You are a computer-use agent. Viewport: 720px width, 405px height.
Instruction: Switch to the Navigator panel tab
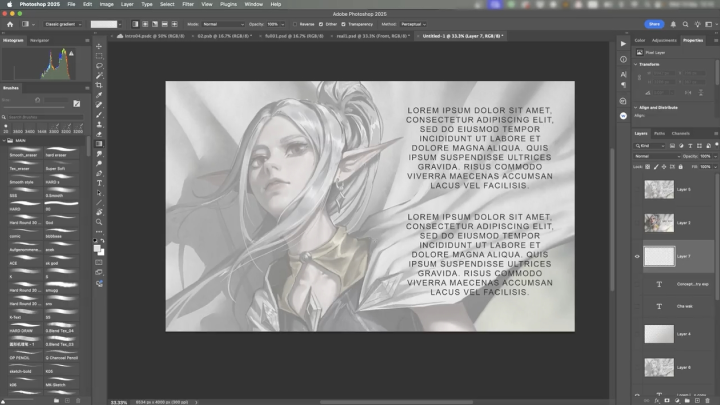(40, 40)
